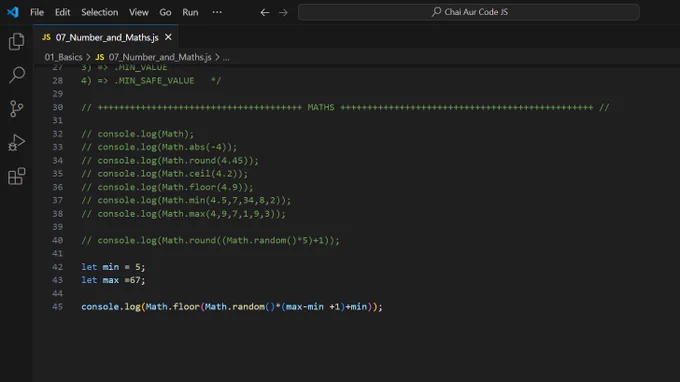Image resolution: width=680 pixels, height=382 pixels.
Task: Click the commented Math.abs(-4) line
Action: pos(159,147)
